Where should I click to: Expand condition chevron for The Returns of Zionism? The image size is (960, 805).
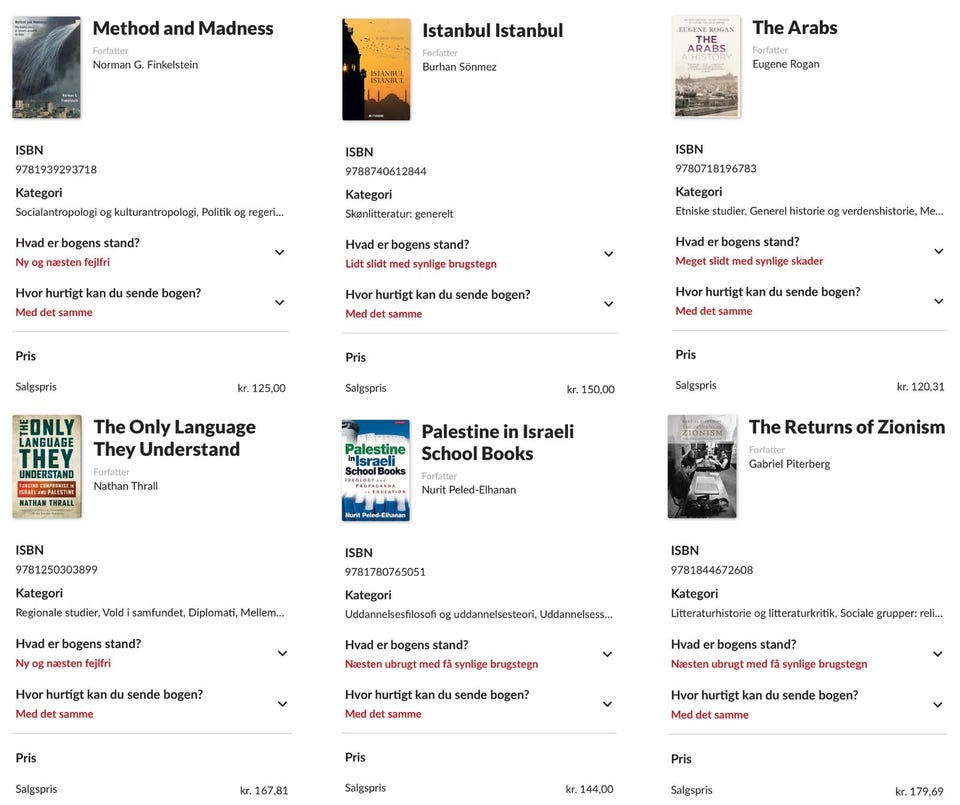pos(937,654)
